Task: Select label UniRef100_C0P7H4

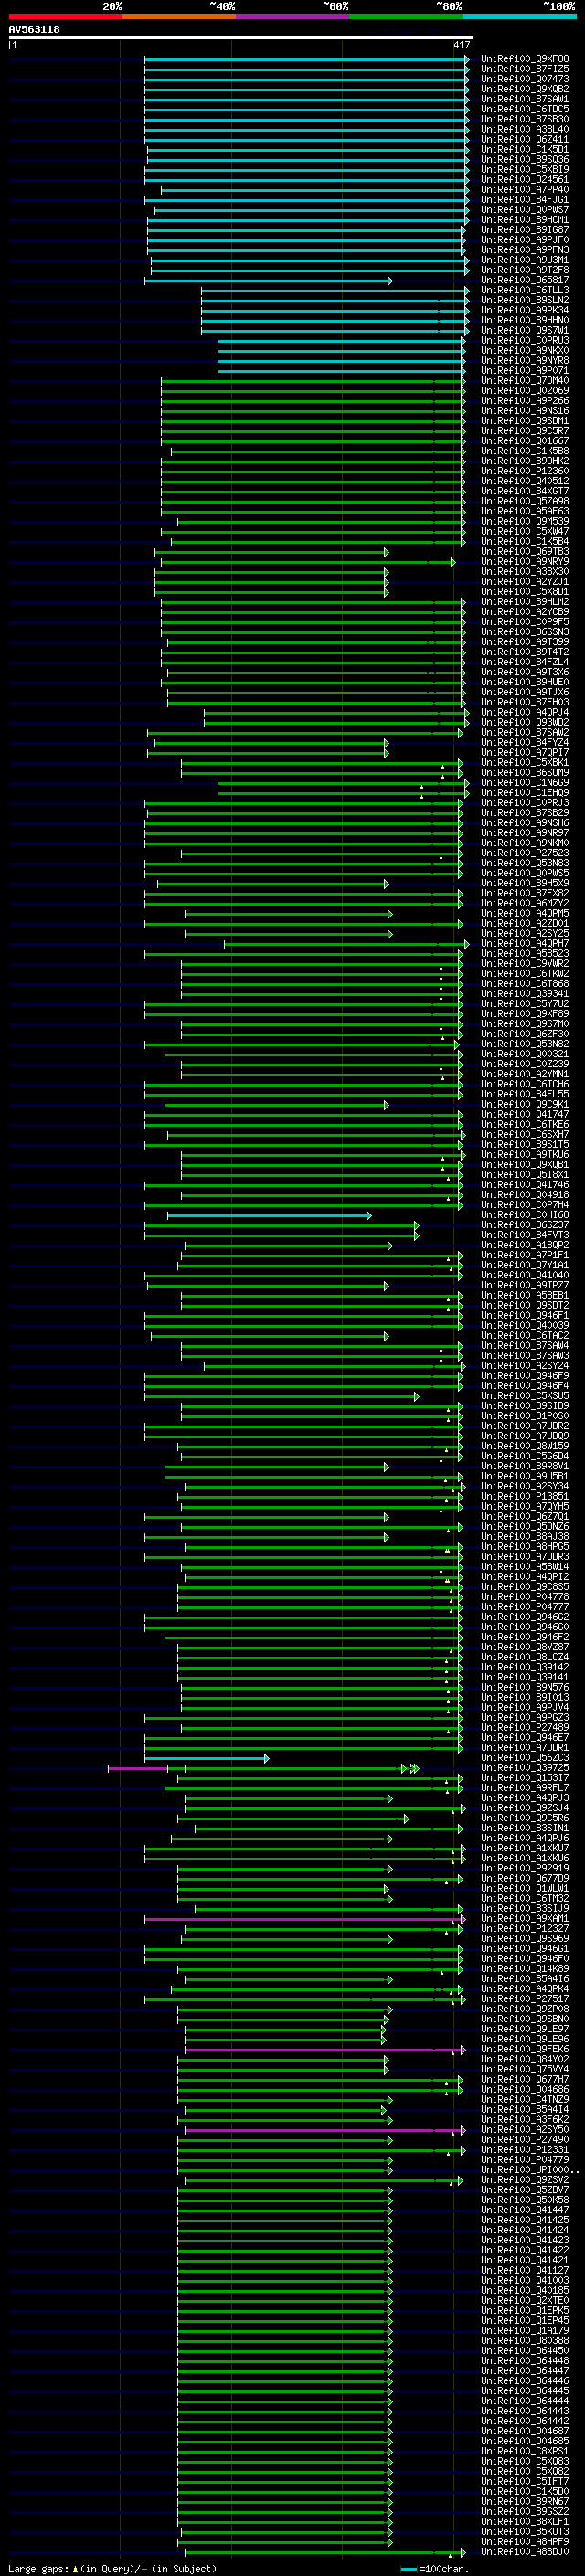Action: tap(524, 1205)
